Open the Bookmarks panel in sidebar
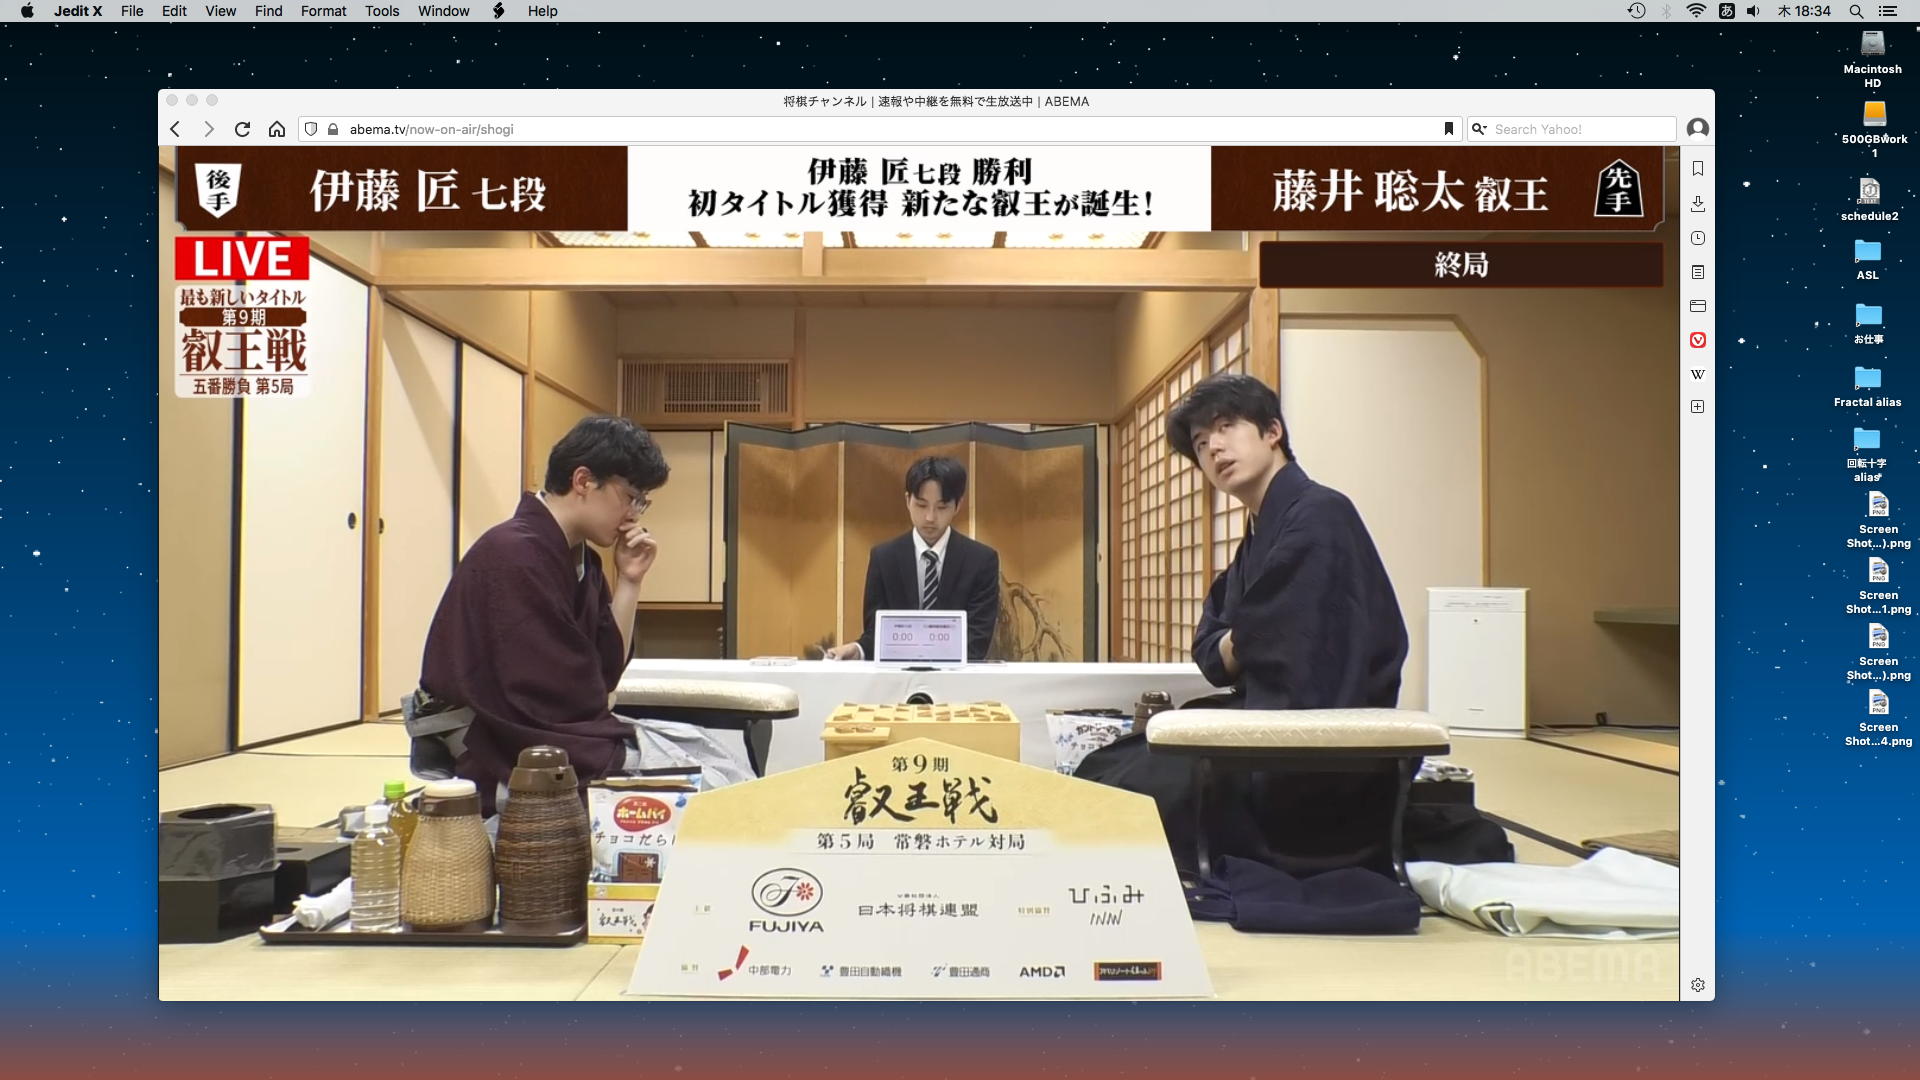The width and height of the screenshot is (1920, 1080). coord(1697,169)
